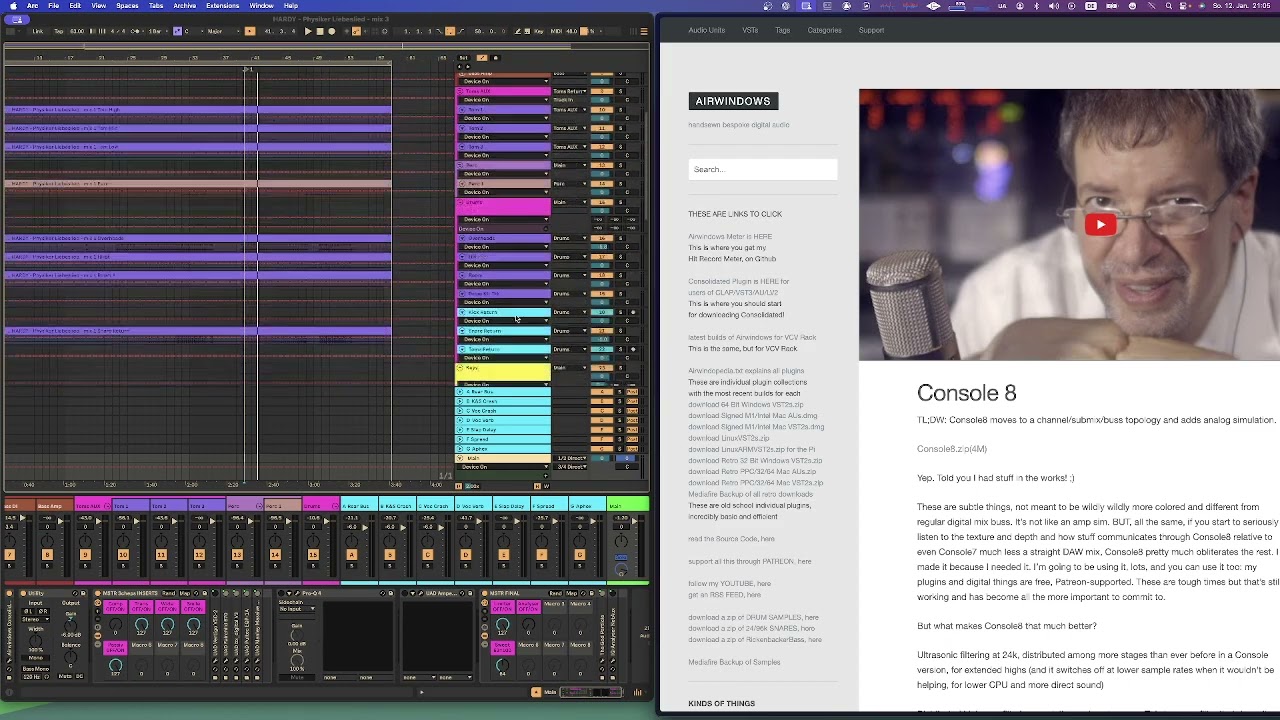This screenshot has height=720, width=1280.
Task: Toggle Comp OFF/ON macro button
Action: pos(115,607)
